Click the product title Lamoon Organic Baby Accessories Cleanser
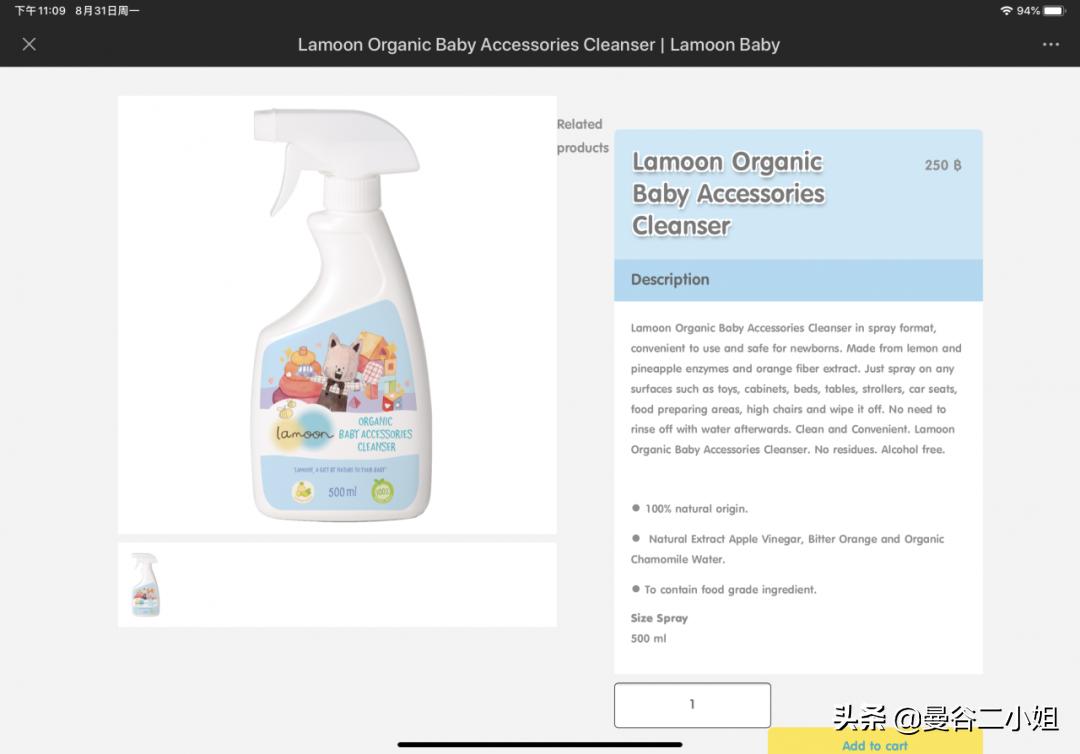This screenshot has height=754, width=1080. 728,193
